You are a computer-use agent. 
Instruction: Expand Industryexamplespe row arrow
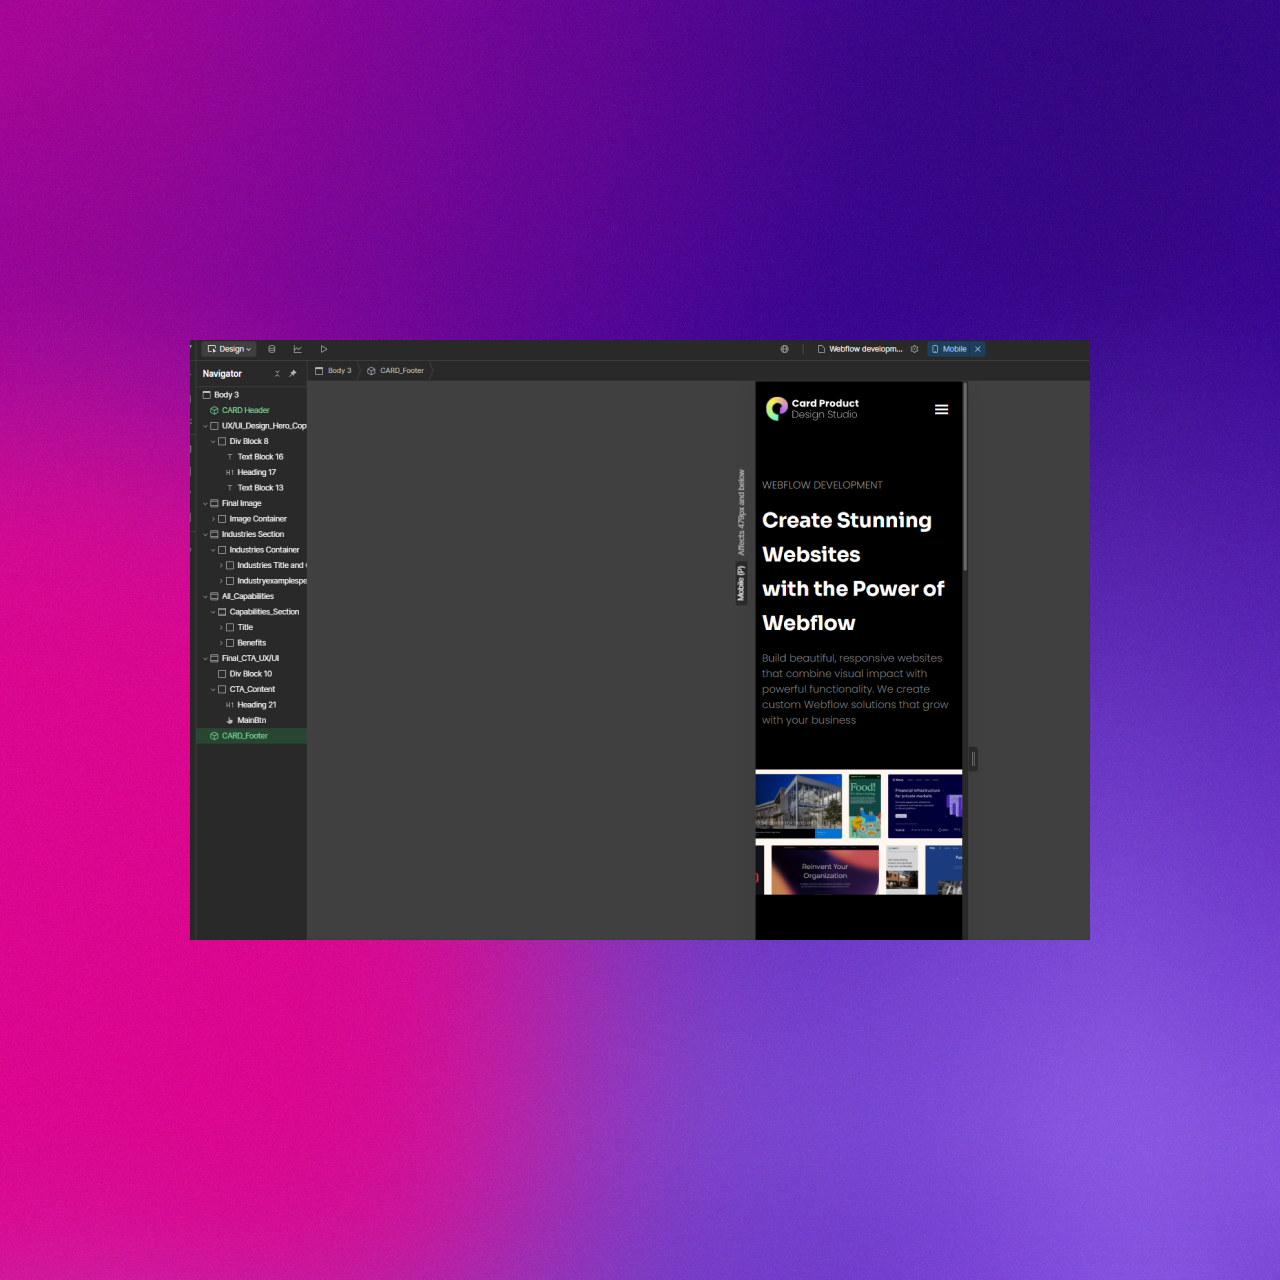coord(221,581)
